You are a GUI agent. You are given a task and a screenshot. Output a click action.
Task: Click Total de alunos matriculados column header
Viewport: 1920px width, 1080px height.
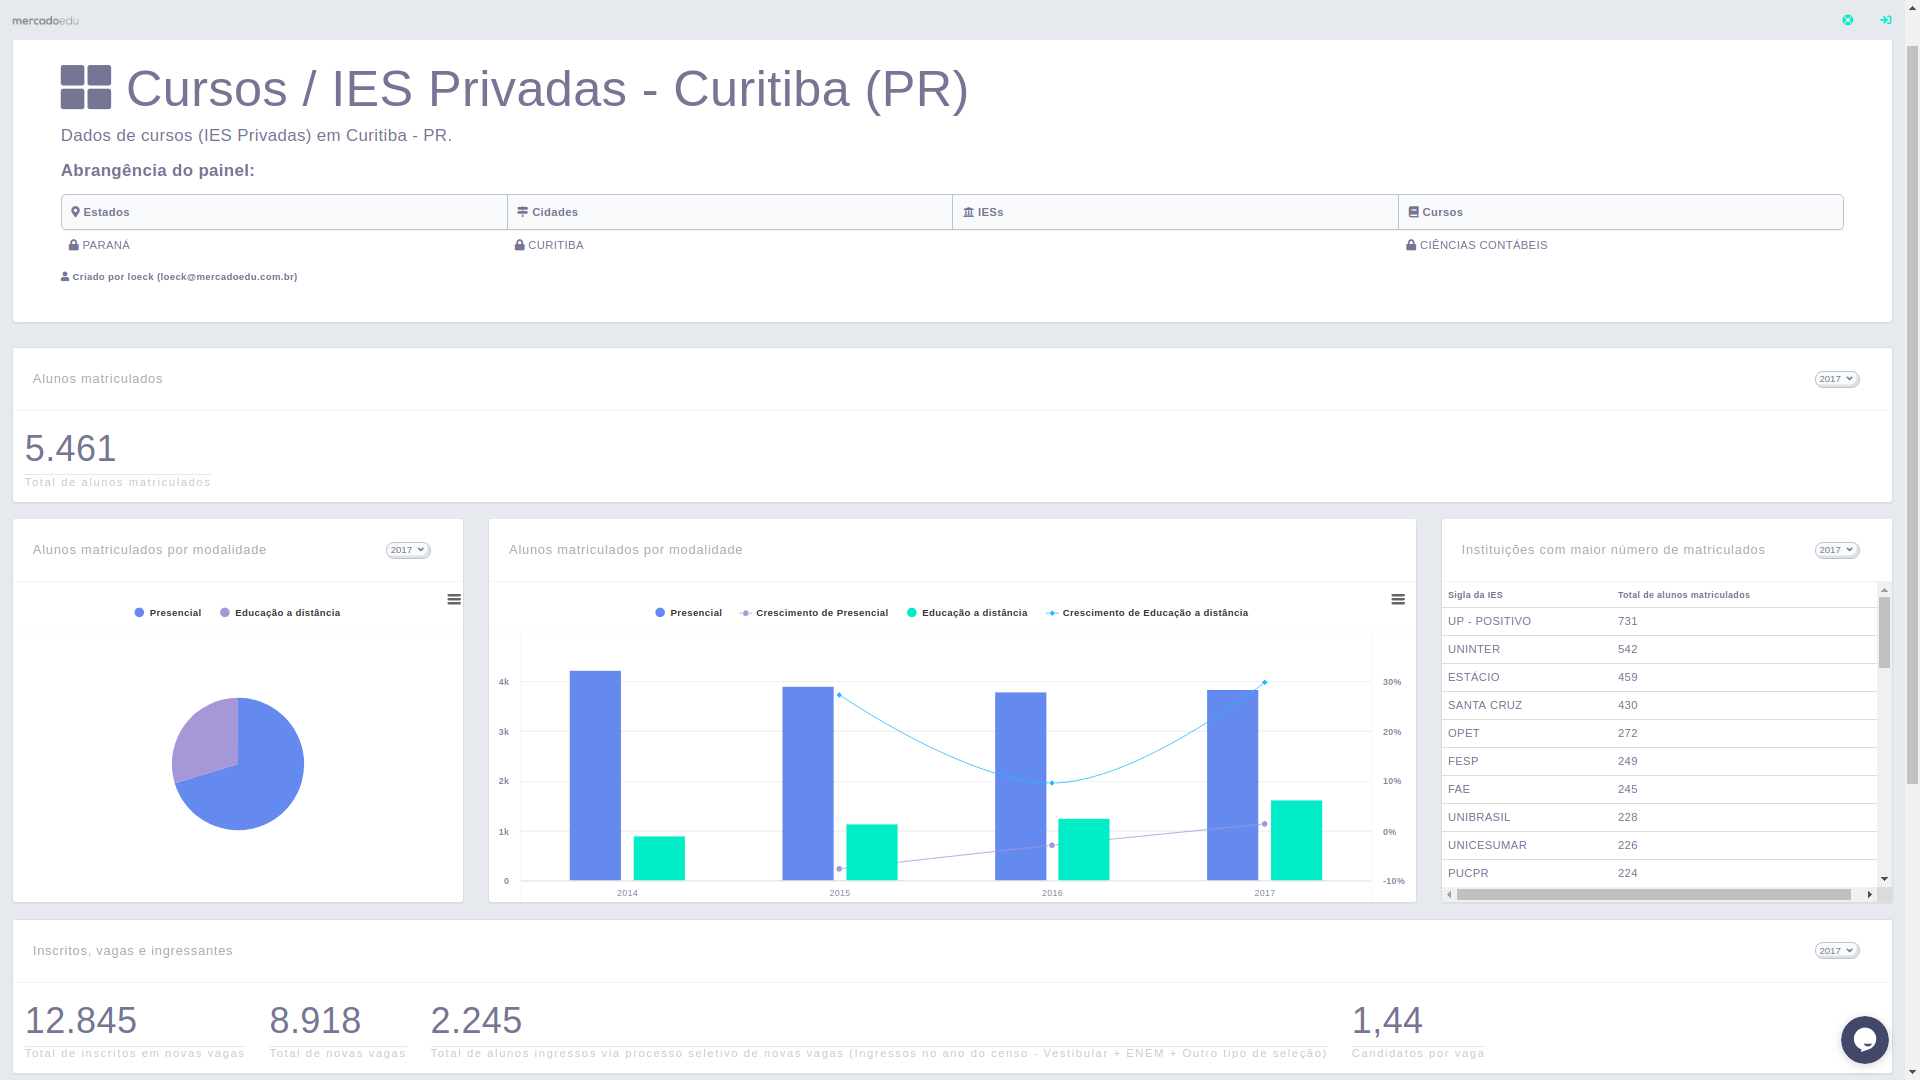point(1684,595)
